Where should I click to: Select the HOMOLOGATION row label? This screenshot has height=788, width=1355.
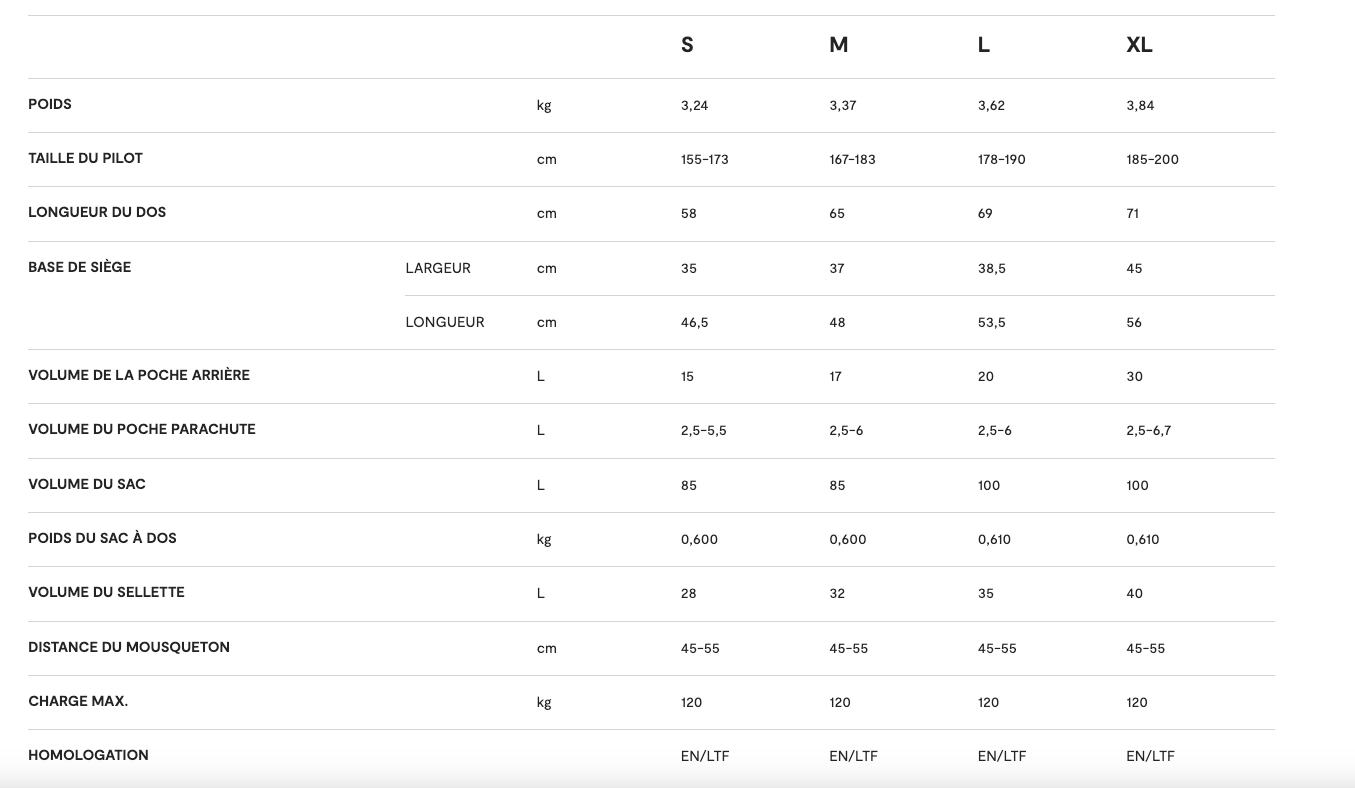[x=88, y=755]
